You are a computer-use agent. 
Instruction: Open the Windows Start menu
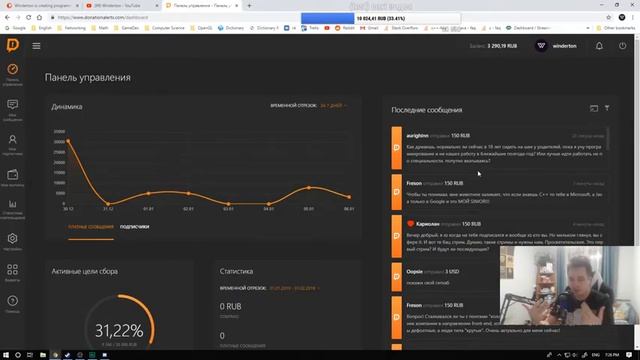click(x=6, y=355)
